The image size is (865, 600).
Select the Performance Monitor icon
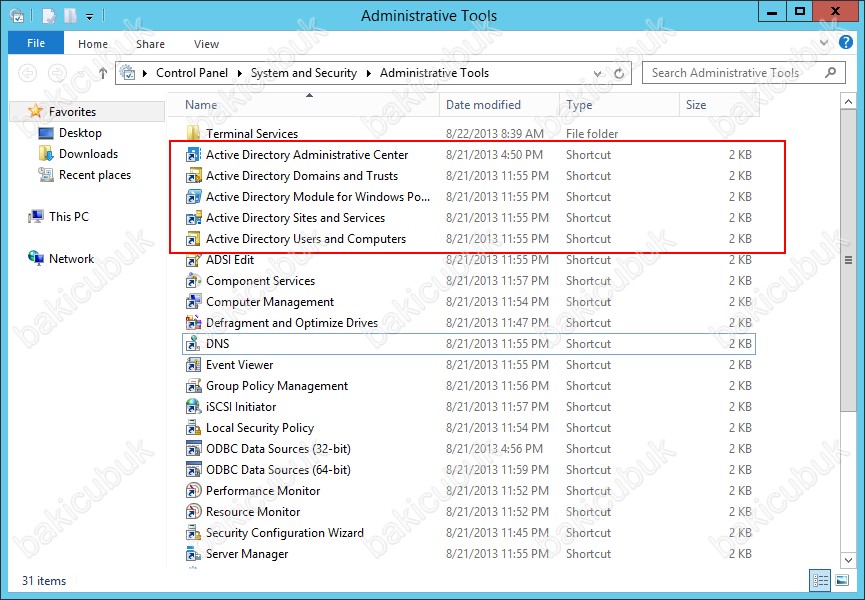click(193, 490)
